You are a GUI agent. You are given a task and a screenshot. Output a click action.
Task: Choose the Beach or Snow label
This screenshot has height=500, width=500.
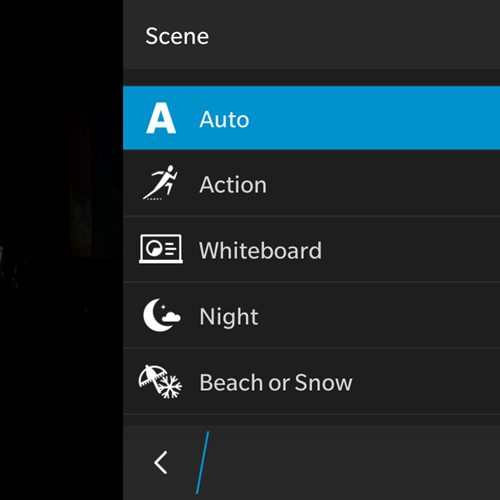[276, 382]
